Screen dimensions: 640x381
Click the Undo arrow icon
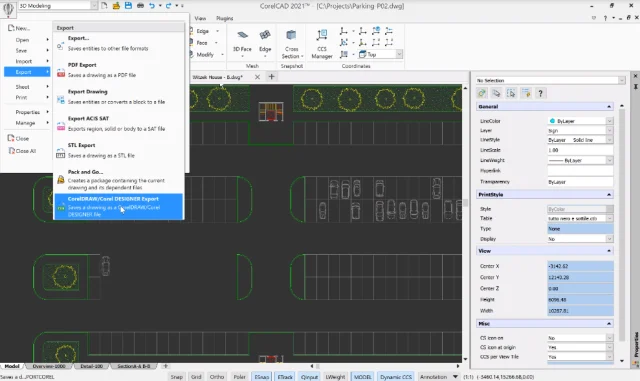pyautogui.click(x=152, y=6)
